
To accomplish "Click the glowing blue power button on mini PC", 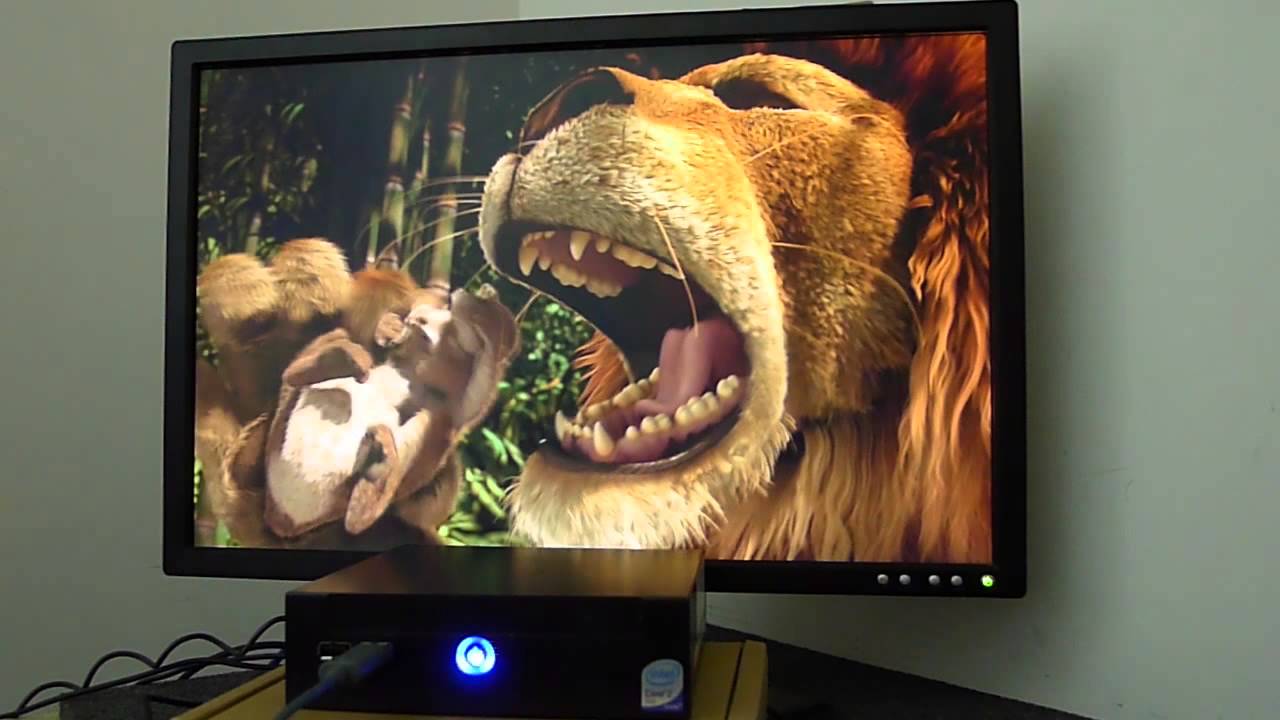I will pos(475,655).
